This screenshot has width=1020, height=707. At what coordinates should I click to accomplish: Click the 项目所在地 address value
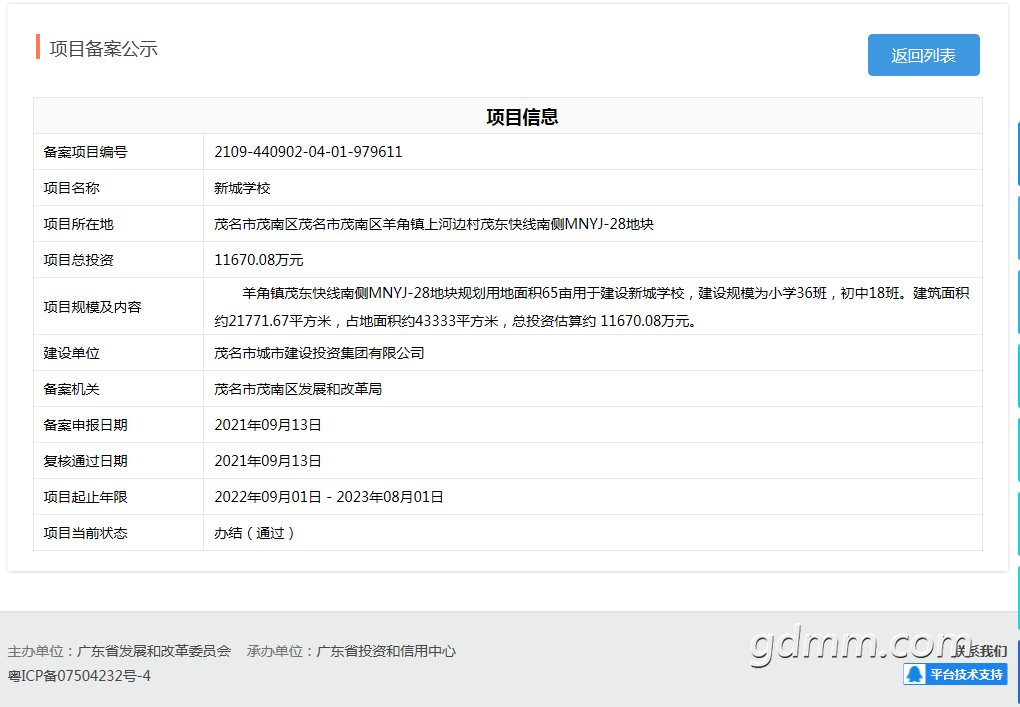[x=434, y=224]
